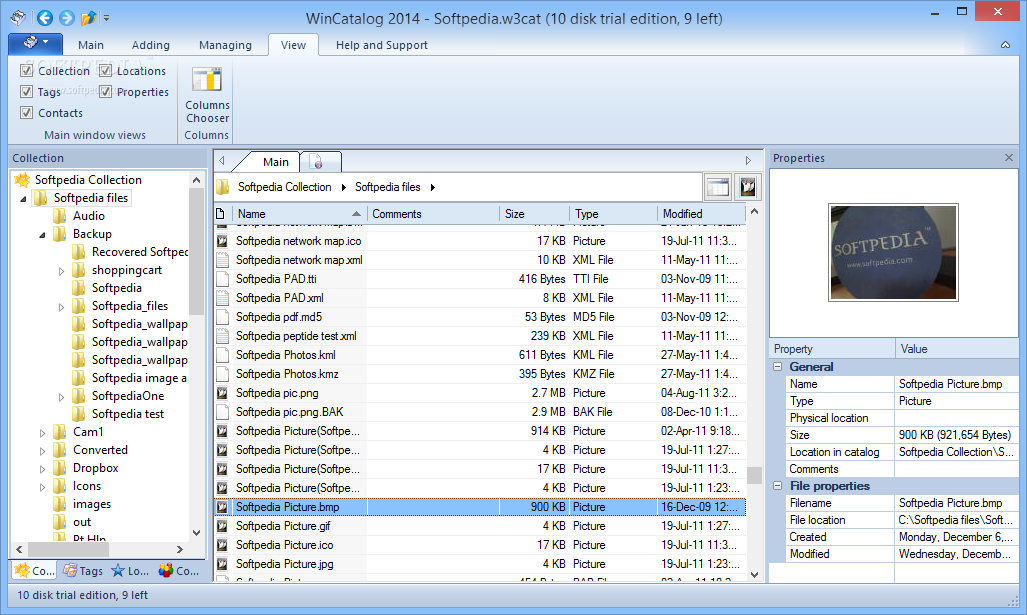
Task: Collapse the Softpedia files tree node
Action: click(x=24, y=198)
